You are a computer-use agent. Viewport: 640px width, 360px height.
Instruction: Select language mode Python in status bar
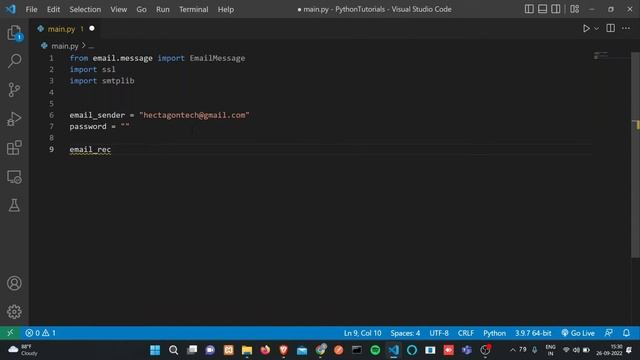point(494,333)
